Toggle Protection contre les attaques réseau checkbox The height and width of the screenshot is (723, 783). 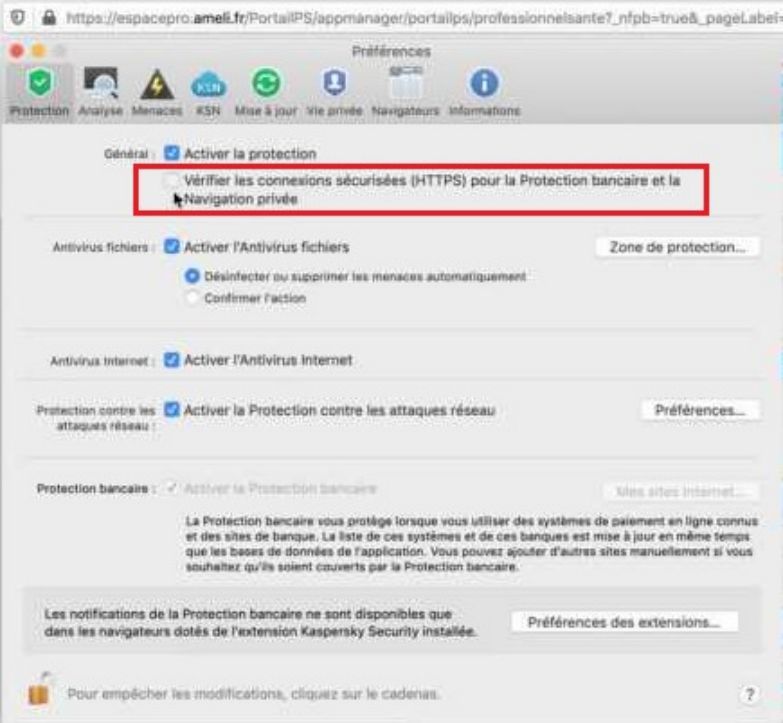172,410
